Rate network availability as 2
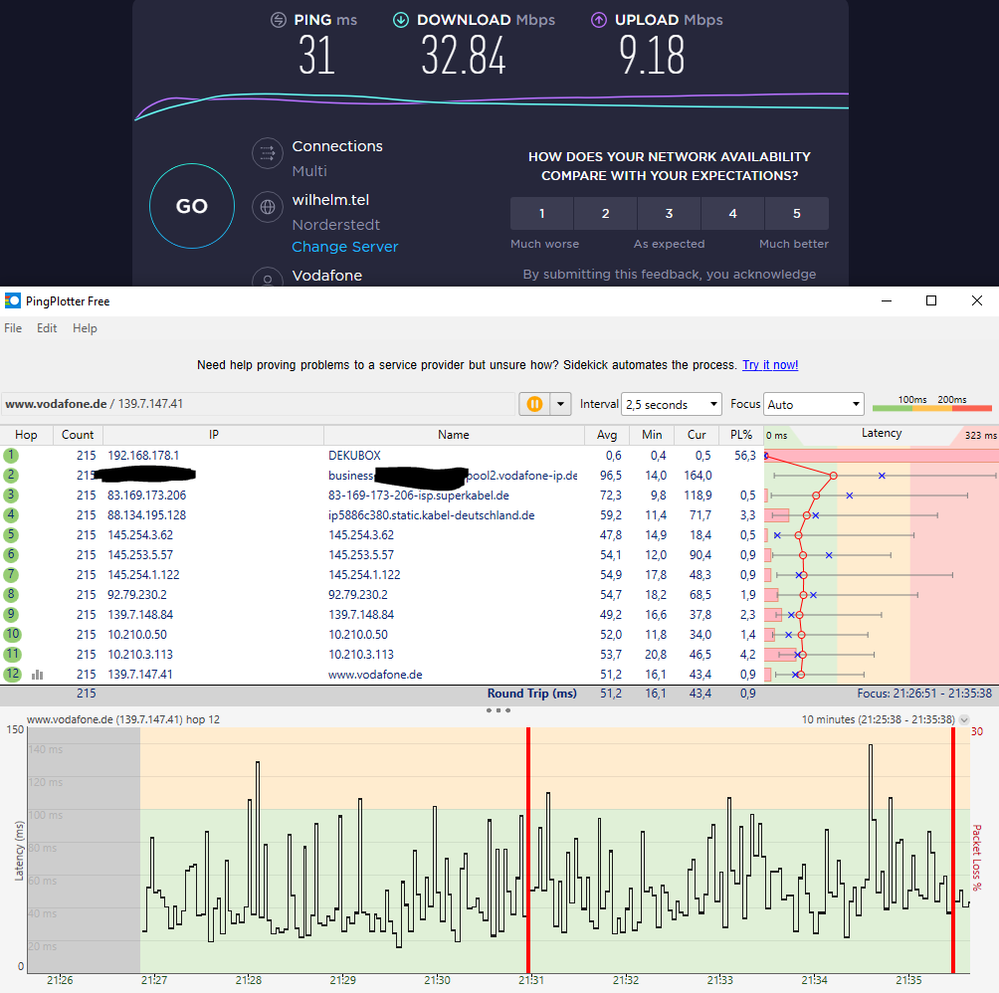The width and height of the screenshot is (999, 993). (605, 213)
